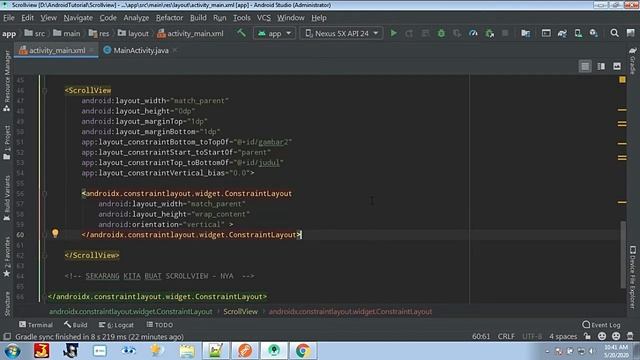Switch editor to Code view icon
Screen dimensions: 640x360
pos(585,66)
